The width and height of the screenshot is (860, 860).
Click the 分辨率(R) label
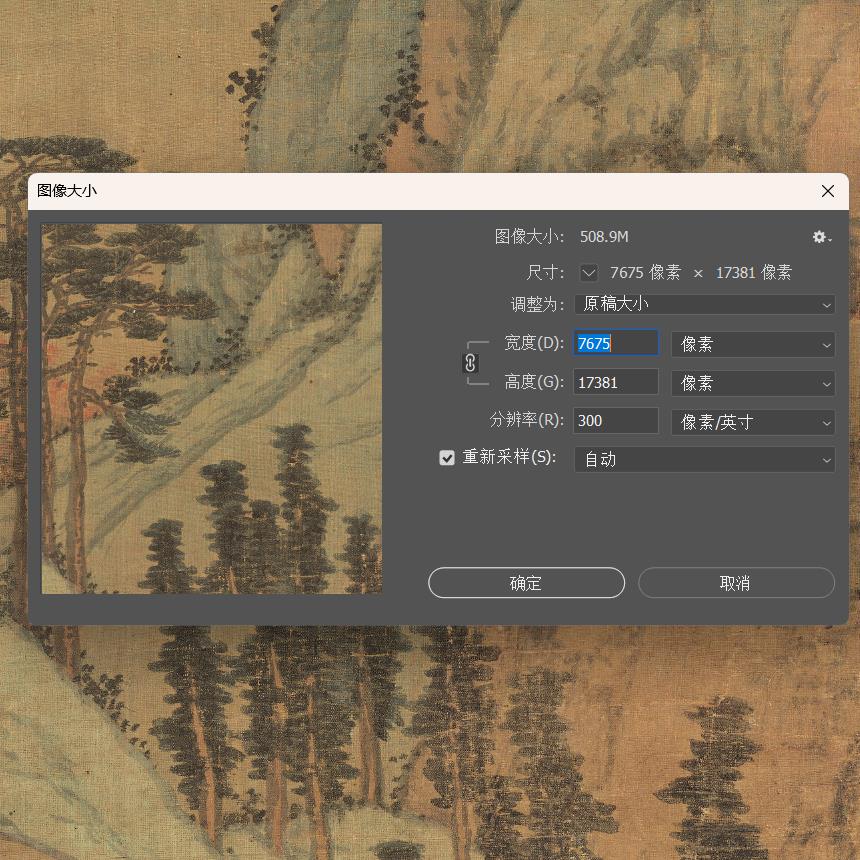coord(527,420)
